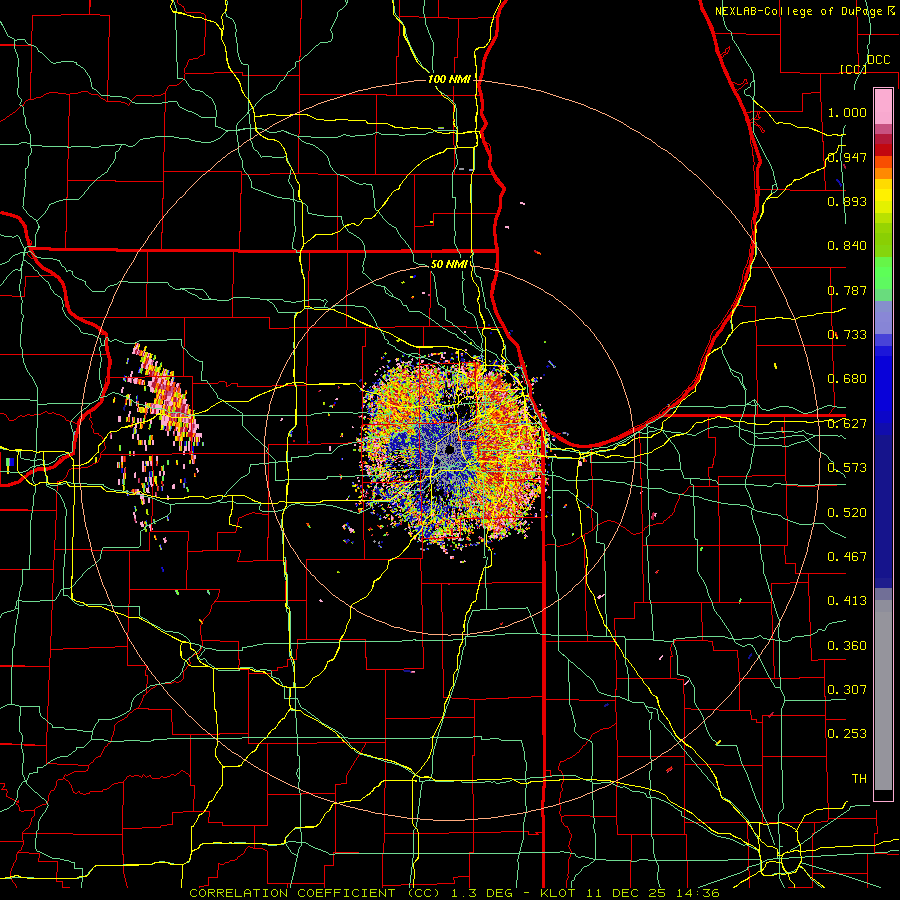Click the [CC] units label
This screenshot has width=900, height=900.
853,69
